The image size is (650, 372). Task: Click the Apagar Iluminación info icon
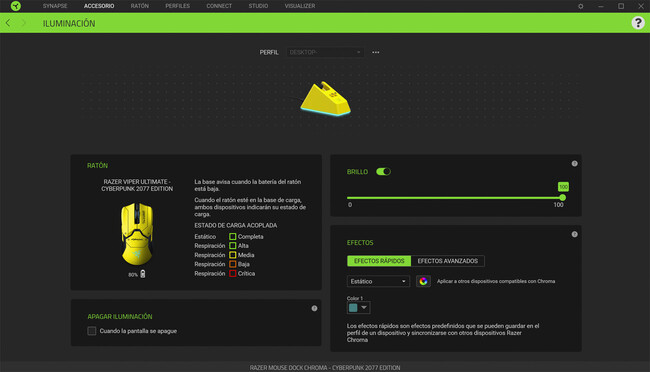point(314,308)
